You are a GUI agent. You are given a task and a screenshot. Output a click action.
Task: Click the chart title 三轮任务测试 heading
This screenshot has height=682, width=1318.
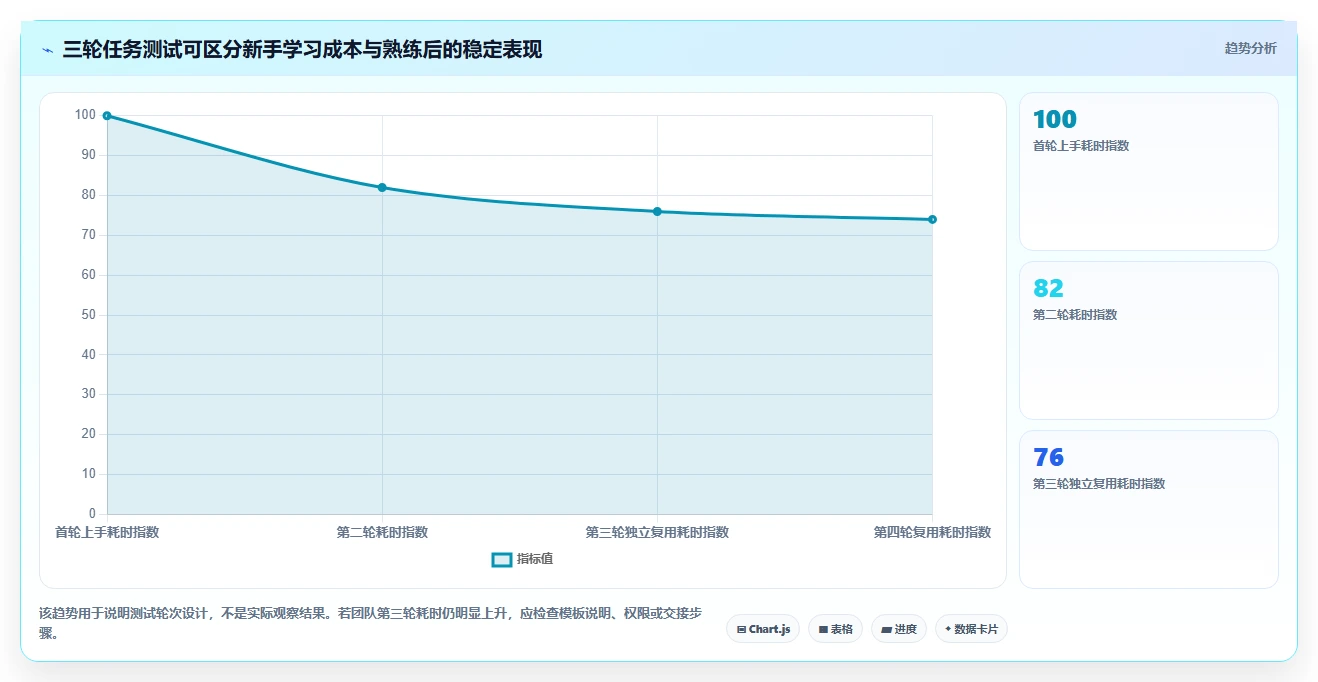(x=302, y=49)
